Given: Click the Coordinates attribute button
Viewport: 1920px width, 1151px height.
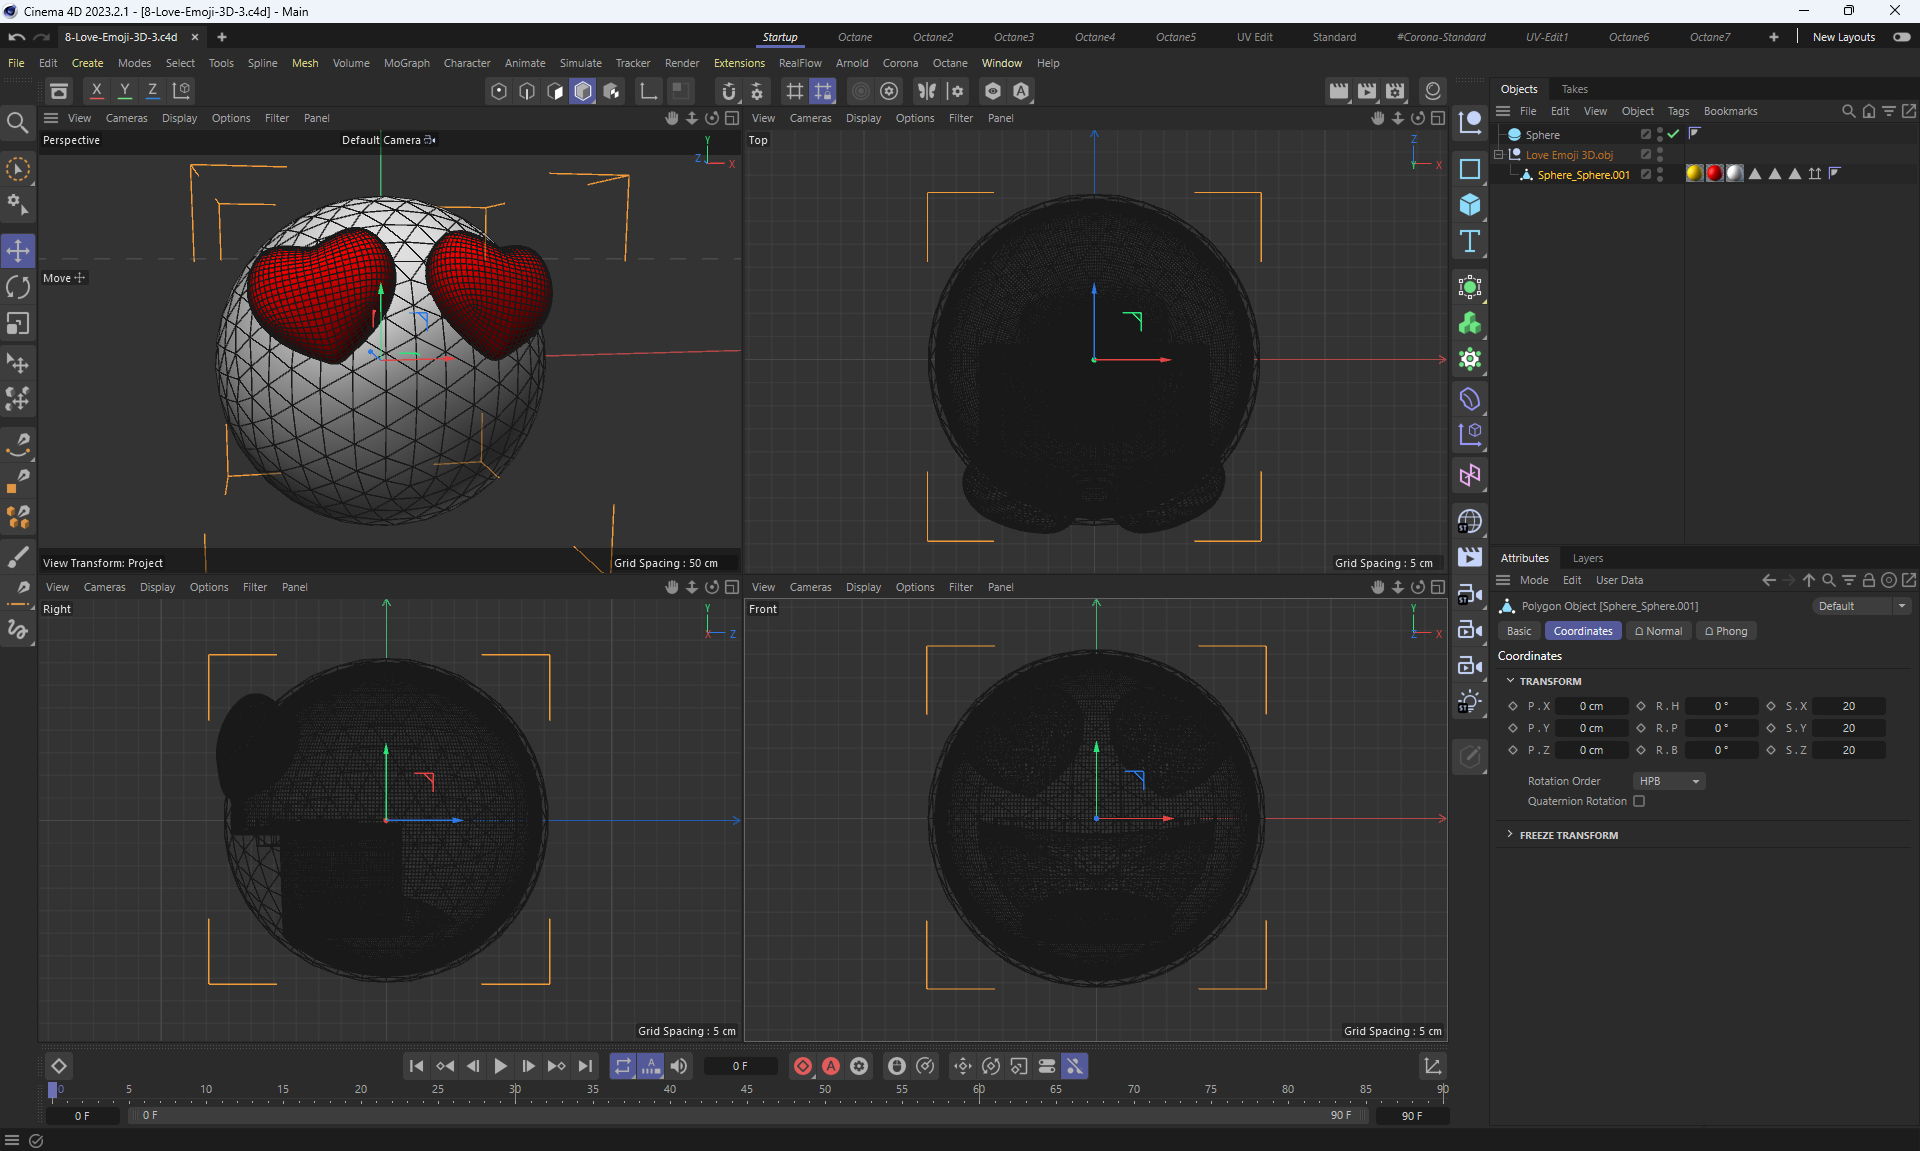Looking at the screenshot, I should coord(1582,631).
